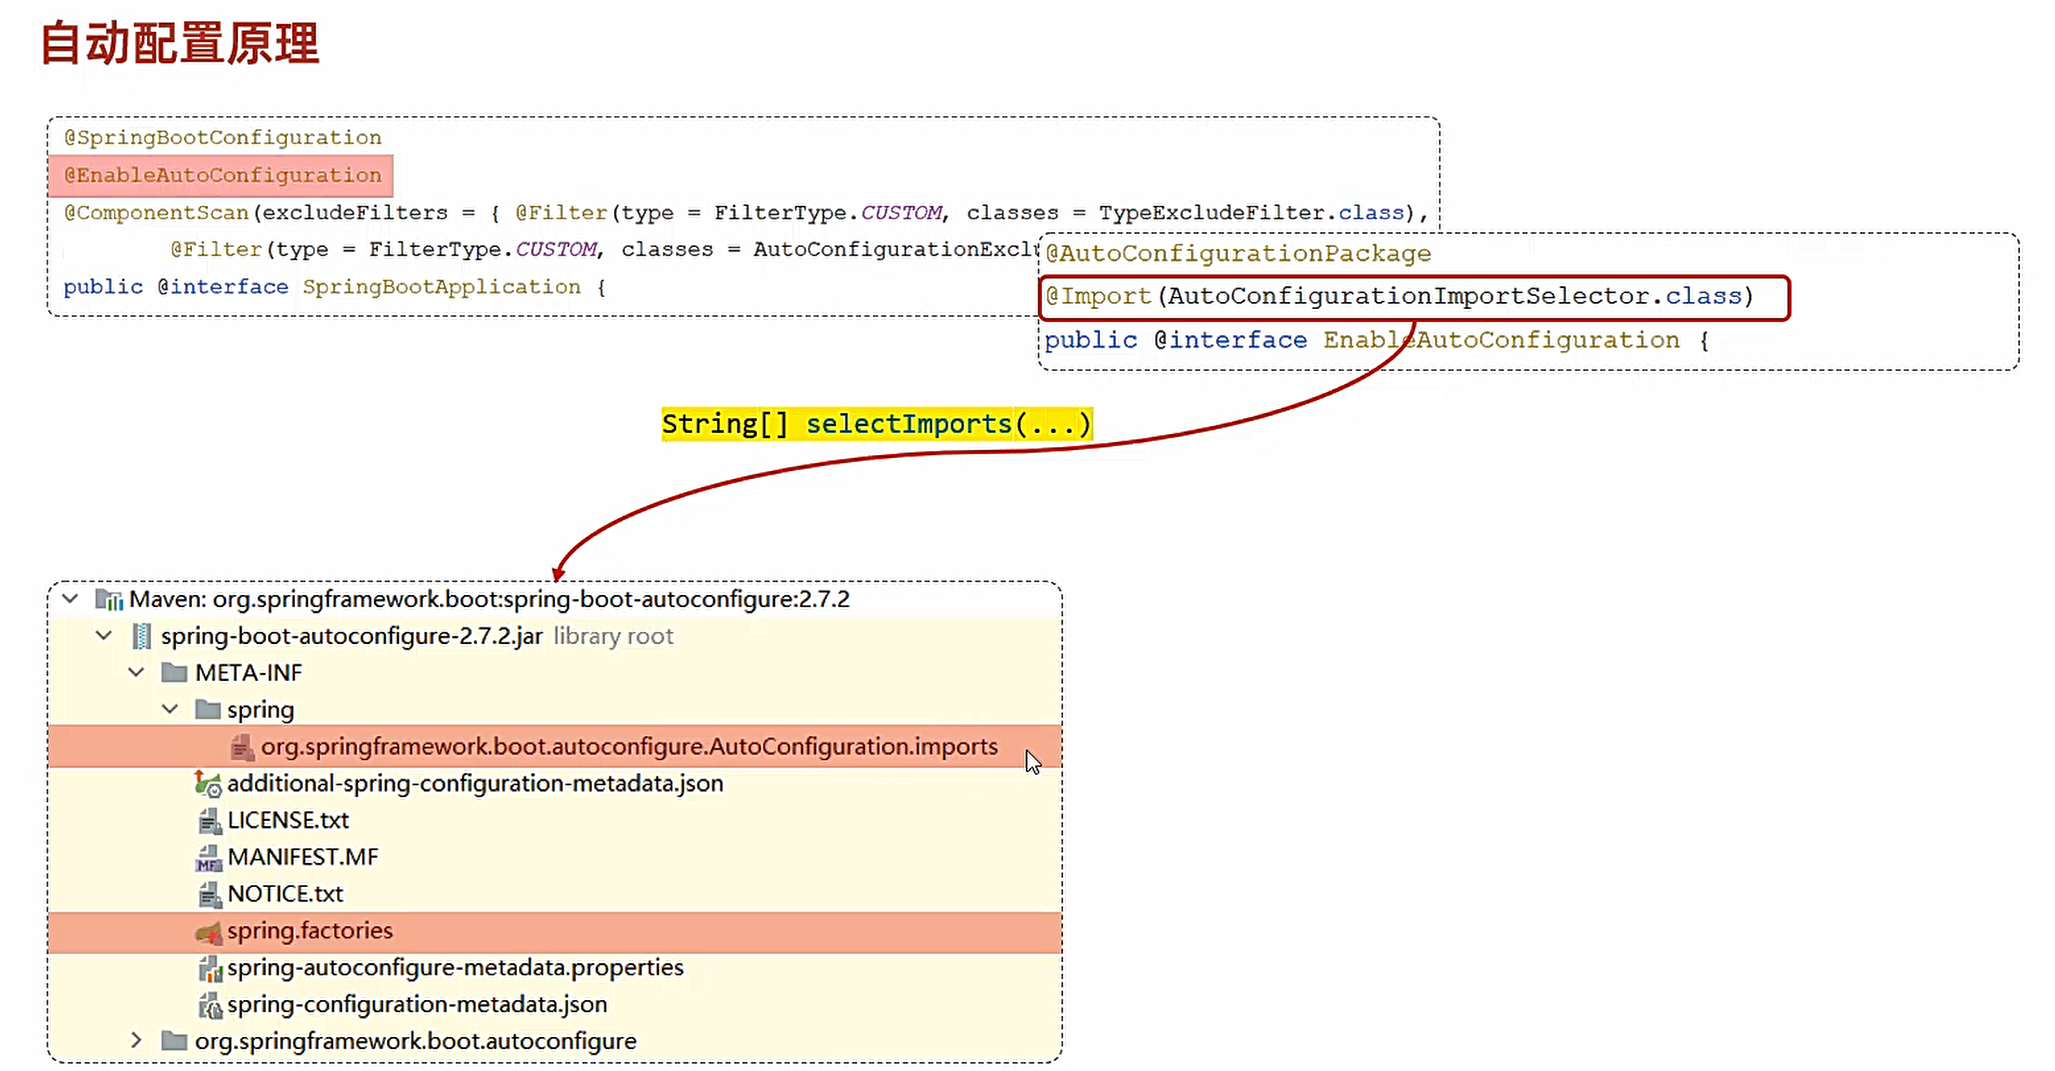The height and width of the screenshot is (1071, 2055).
Task: Click the spring-configuration-metadata.json file icon
Action: coord(209,1005)
